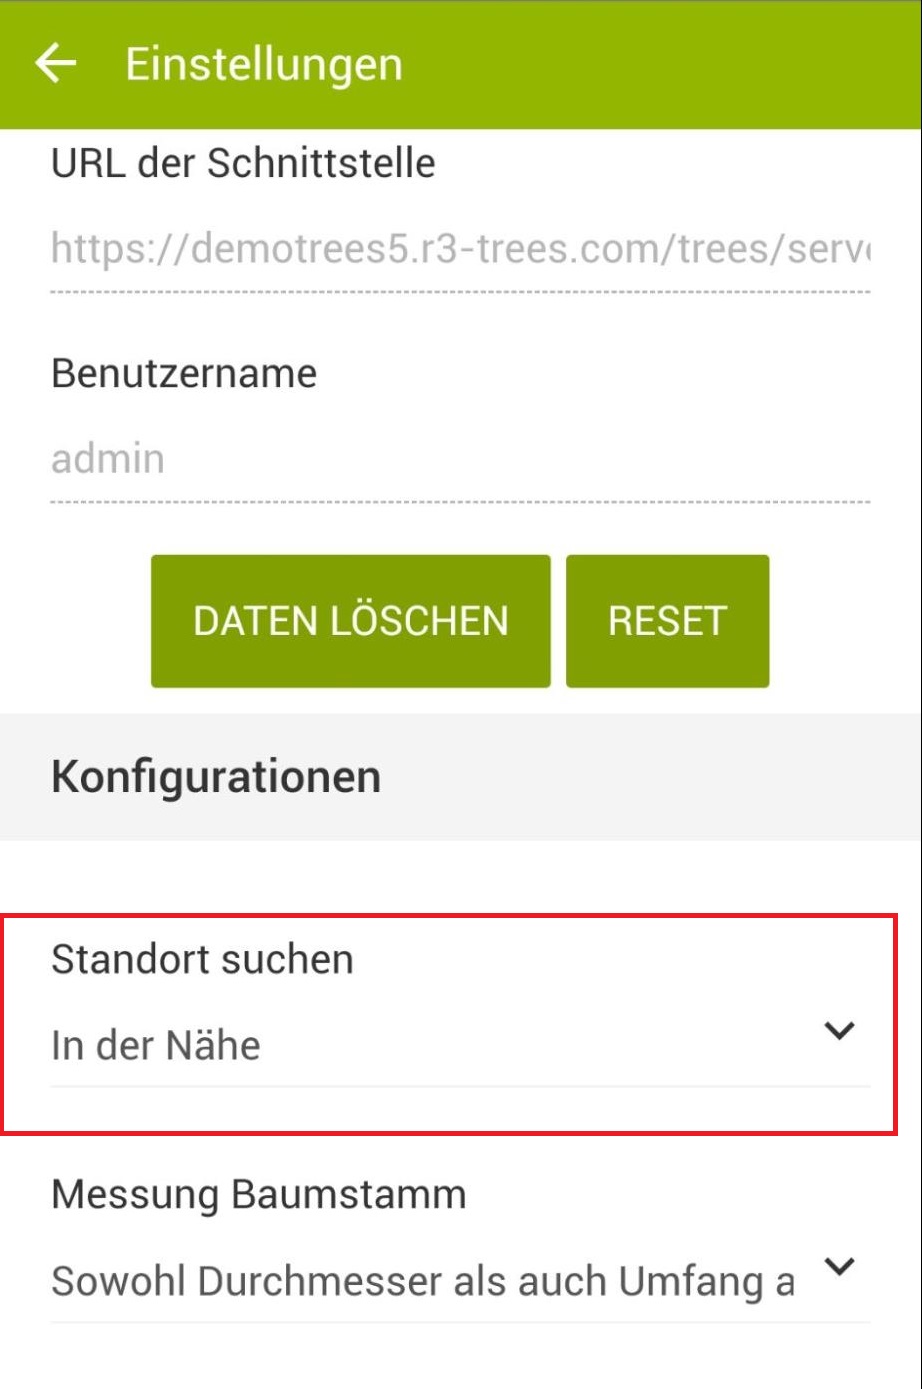Click the dotted underline below the URL
This screenshot has height=1389, width=922.
460,292
